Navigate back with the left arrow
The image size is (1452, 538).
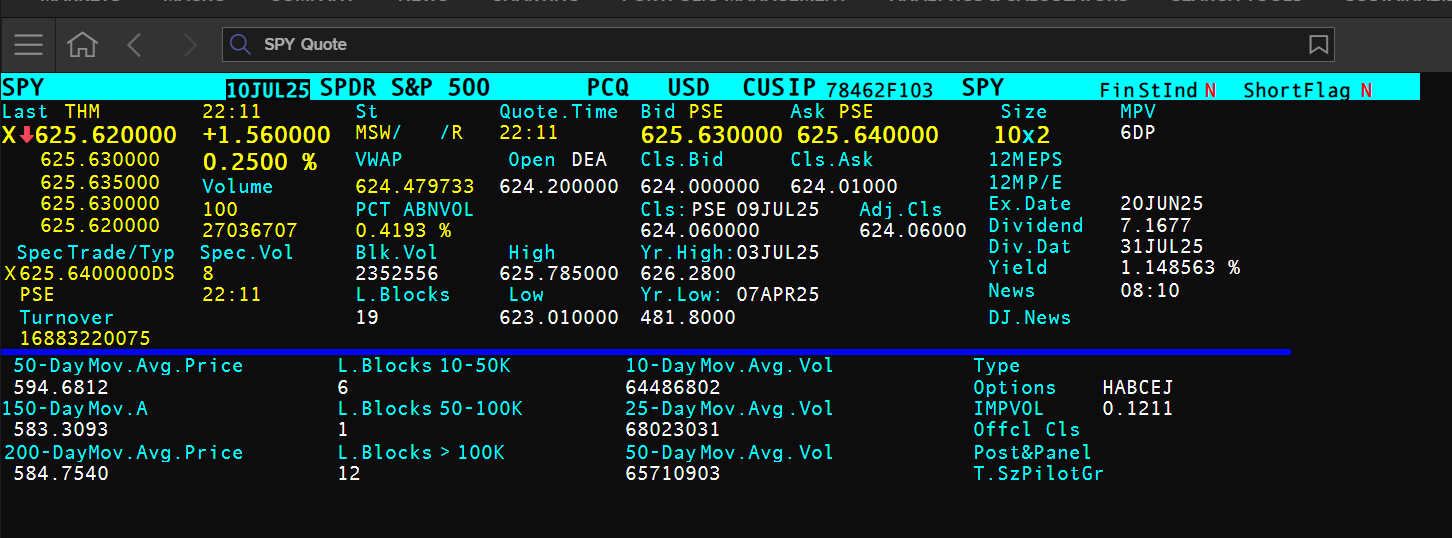coord(135,44)
